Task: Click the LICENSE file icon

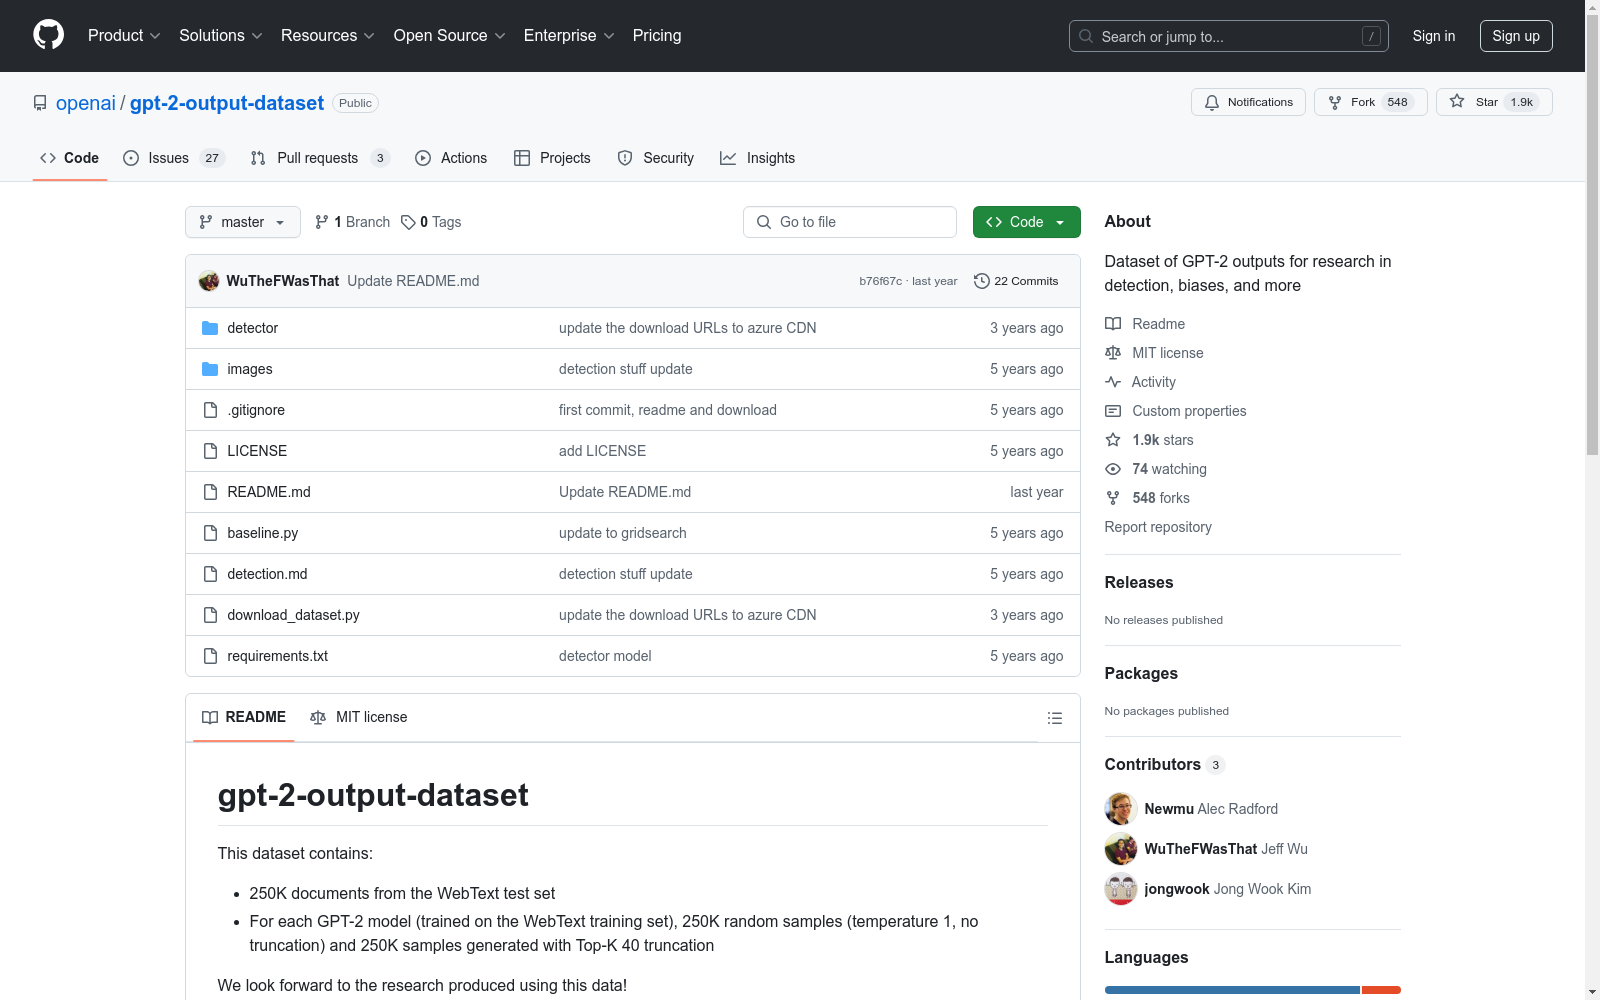Action: click(210, 451)
